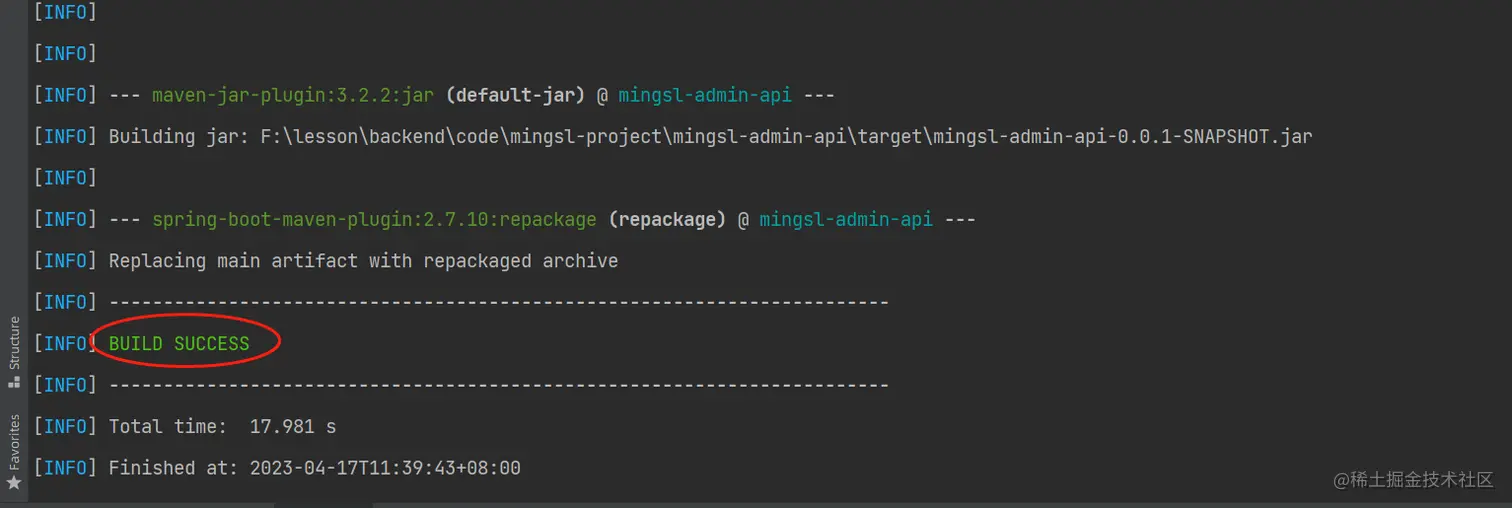This screenshot has width=1512, height=508.
Task: Click the bottom-right watermark text
Action: 1413,480
